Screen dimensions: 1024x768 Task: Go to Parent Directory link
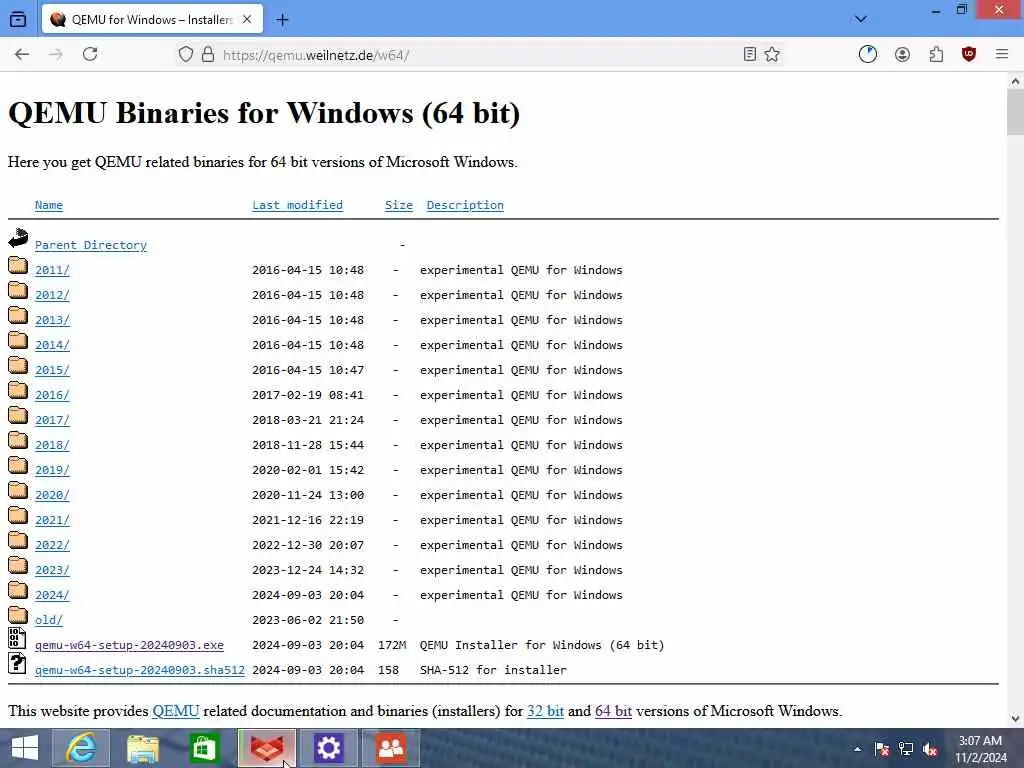pyautogui.click(x=91, y=245)
